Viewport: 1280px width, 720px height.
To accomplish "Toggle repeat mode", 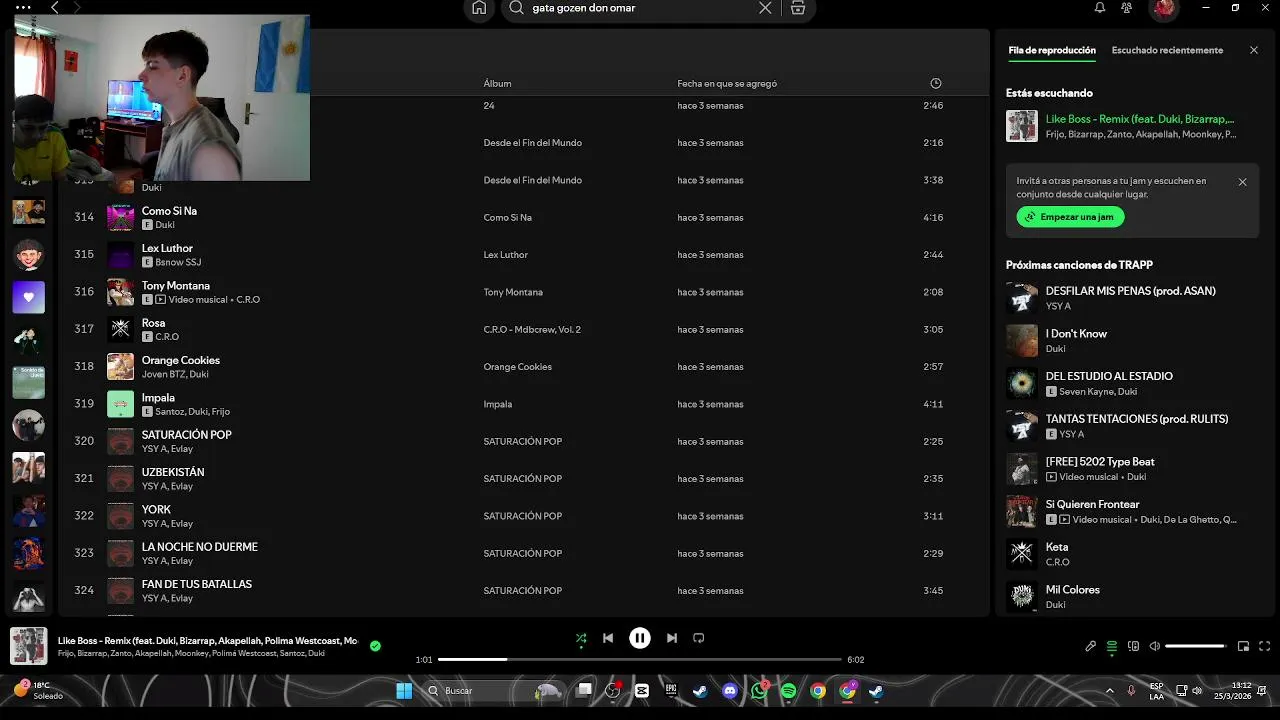I will point(699,638).
